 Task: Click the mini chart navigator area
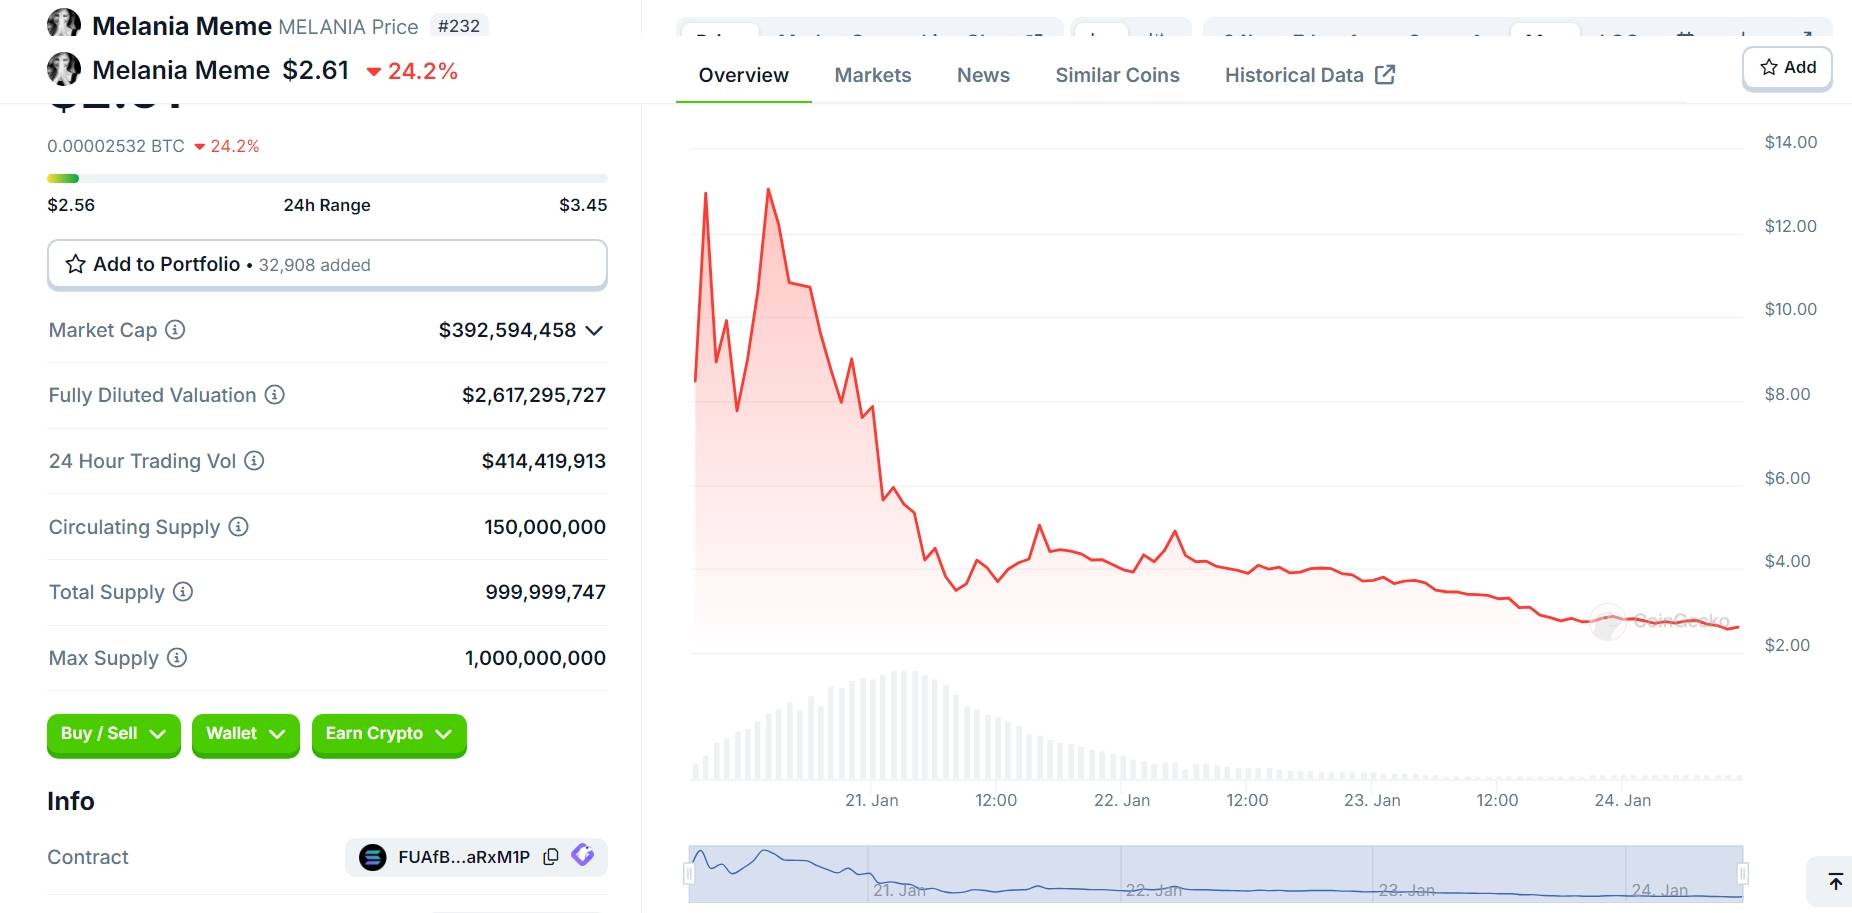pos(1216,874)
